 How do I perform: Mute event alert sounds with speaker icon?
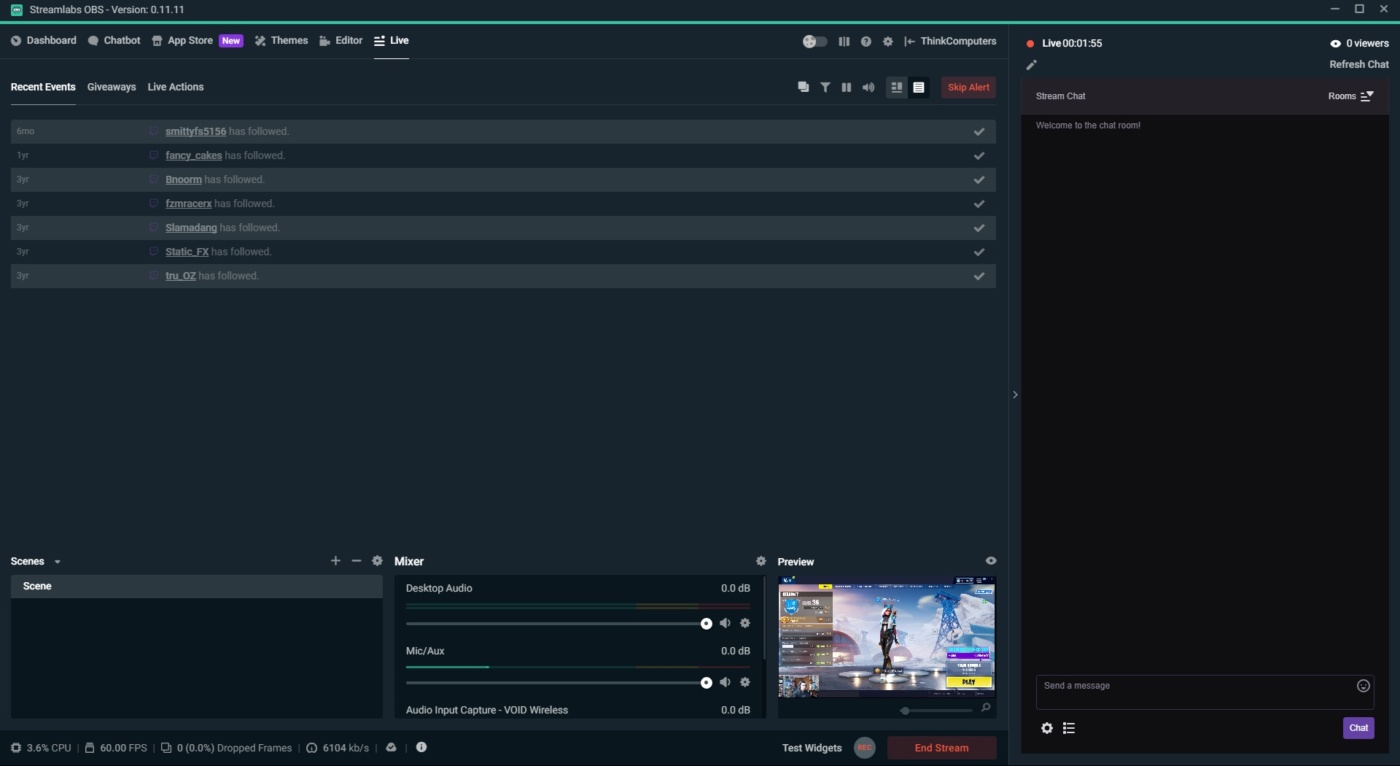click(868, 87)
